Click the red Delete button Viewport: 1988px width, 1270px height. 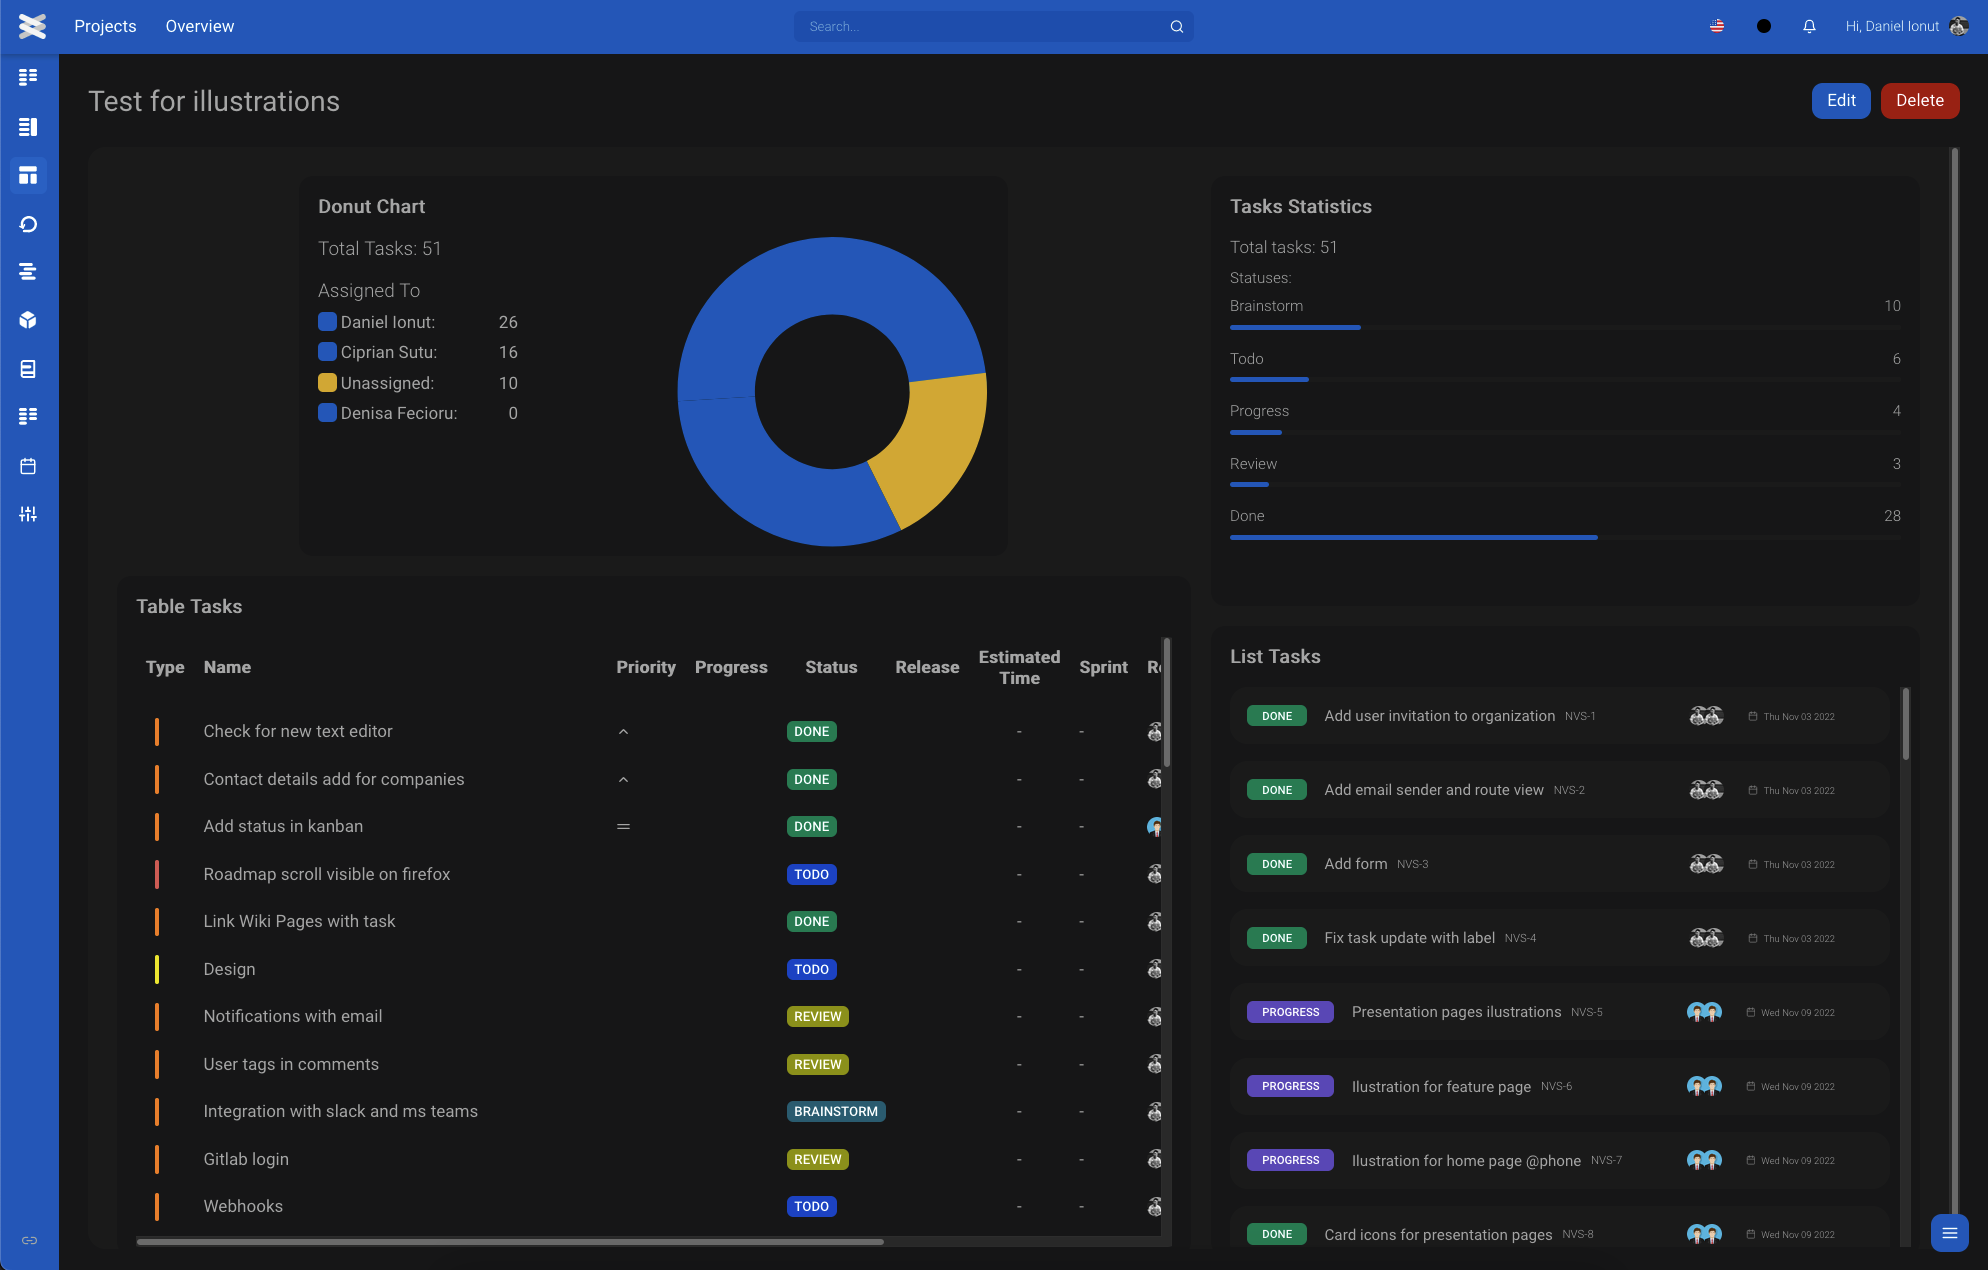(1919, 101)
